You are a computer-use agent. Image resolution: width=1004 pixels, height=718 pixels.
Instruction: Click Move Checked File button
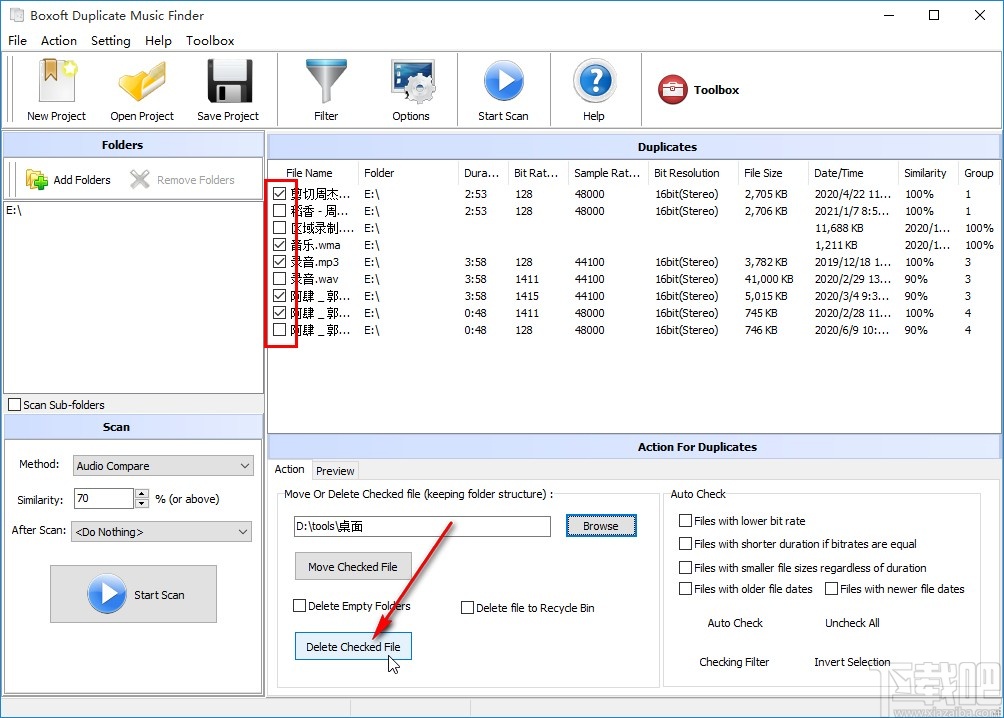[353, 567]
